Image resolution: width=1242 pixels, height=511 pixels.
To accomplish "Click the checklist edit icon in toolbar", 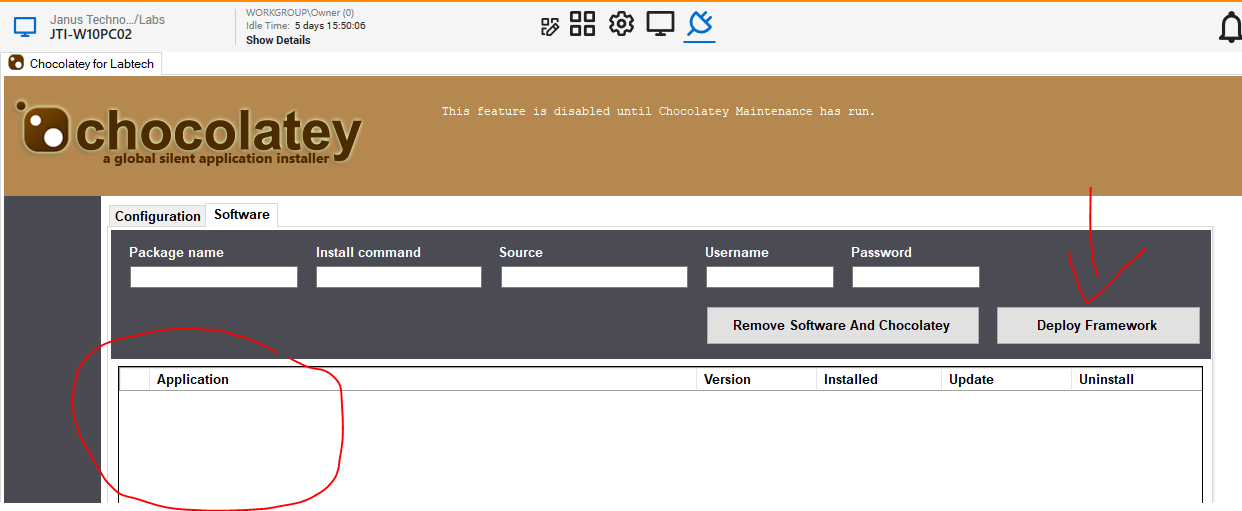I will coord(549,26).
